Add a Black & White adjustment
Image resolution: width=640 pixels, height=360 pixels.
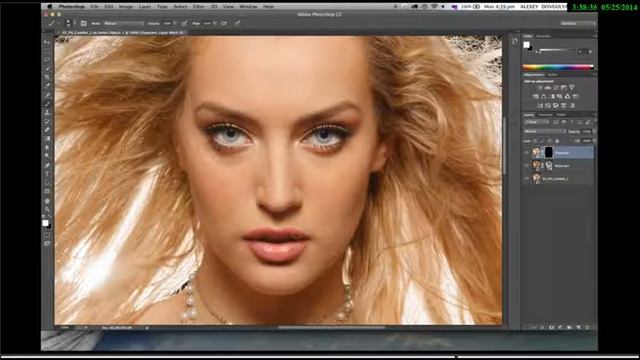point(551,96)
